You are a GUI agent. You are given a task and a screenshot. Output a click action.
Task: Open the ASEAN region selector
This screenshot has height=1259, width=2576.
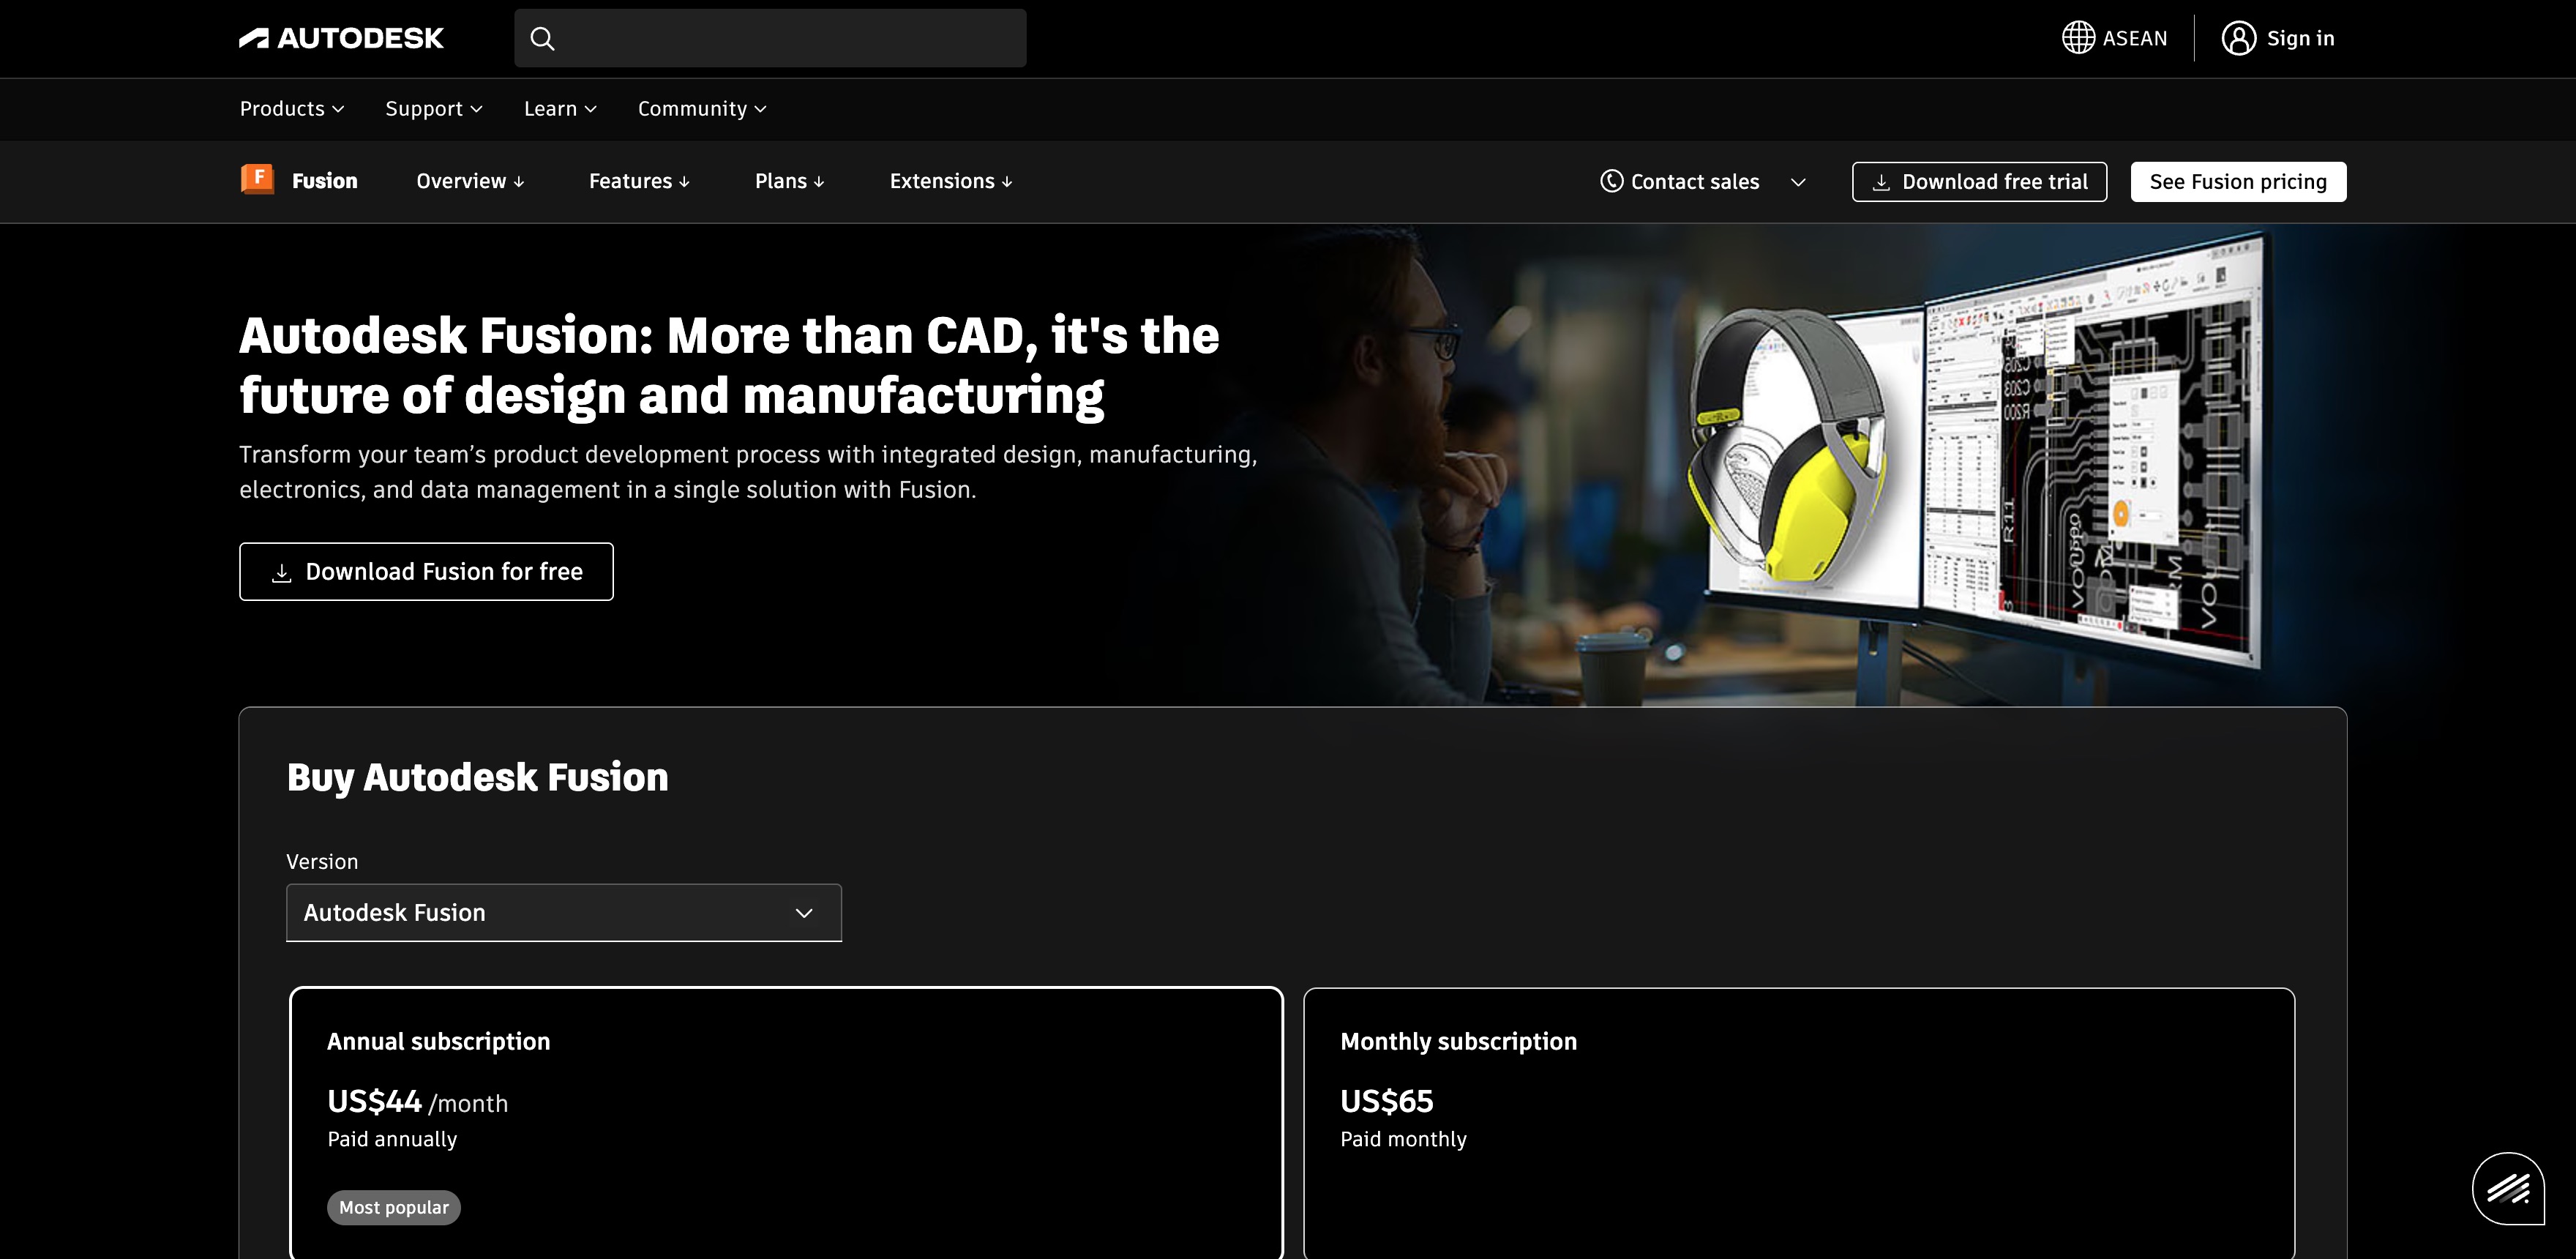tap(2115, 38)
